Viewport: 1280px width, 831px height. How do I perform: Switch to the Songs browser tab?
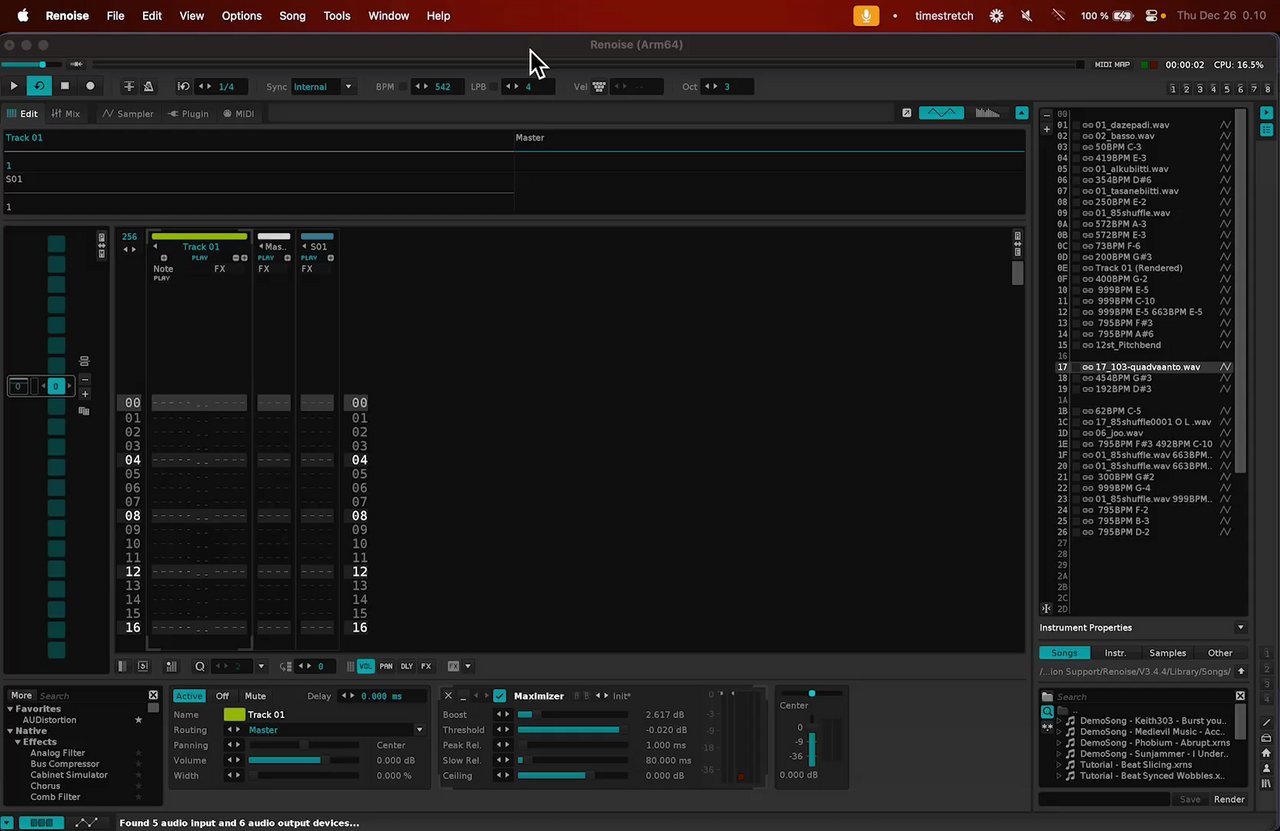tap(1064, 653)
